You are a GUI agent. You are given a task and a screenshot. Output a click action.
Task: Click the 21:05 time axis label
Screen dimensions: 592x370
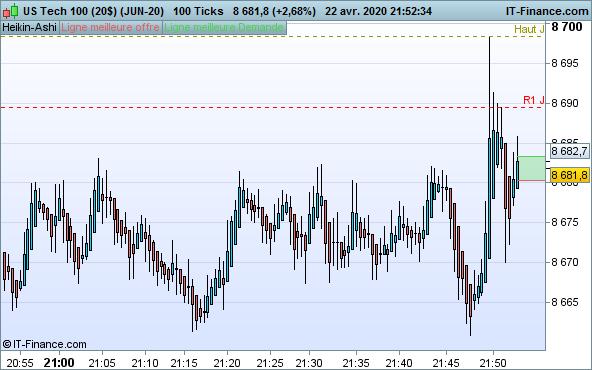[102, 363]
